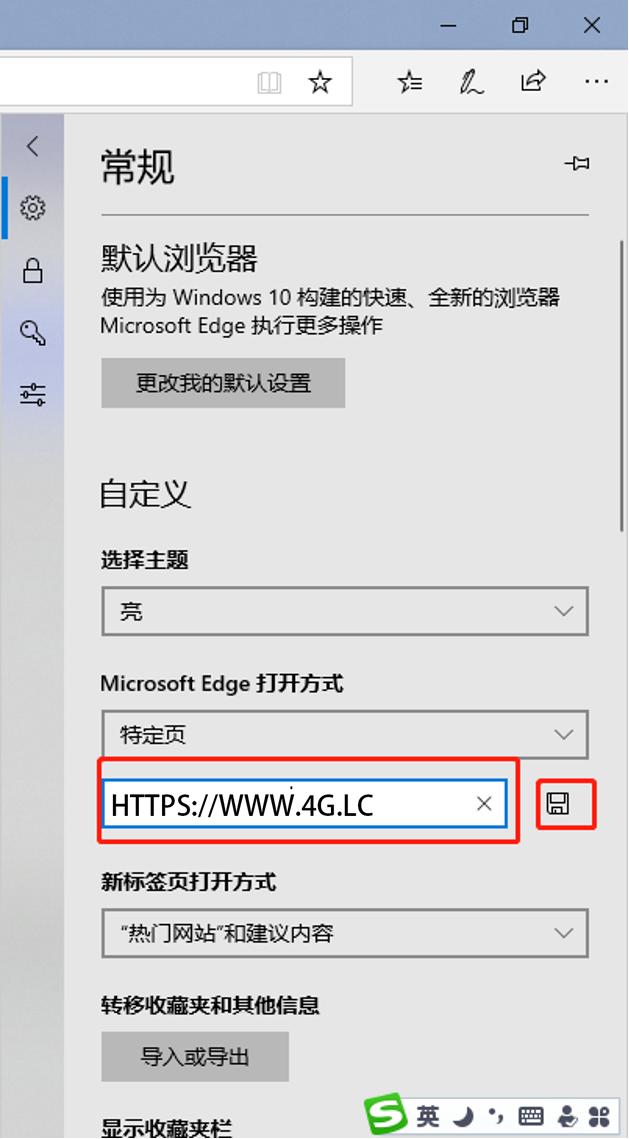Go back using the left chevron
This screenshot has width=629, height=1139.
click(x=33, y=146)
